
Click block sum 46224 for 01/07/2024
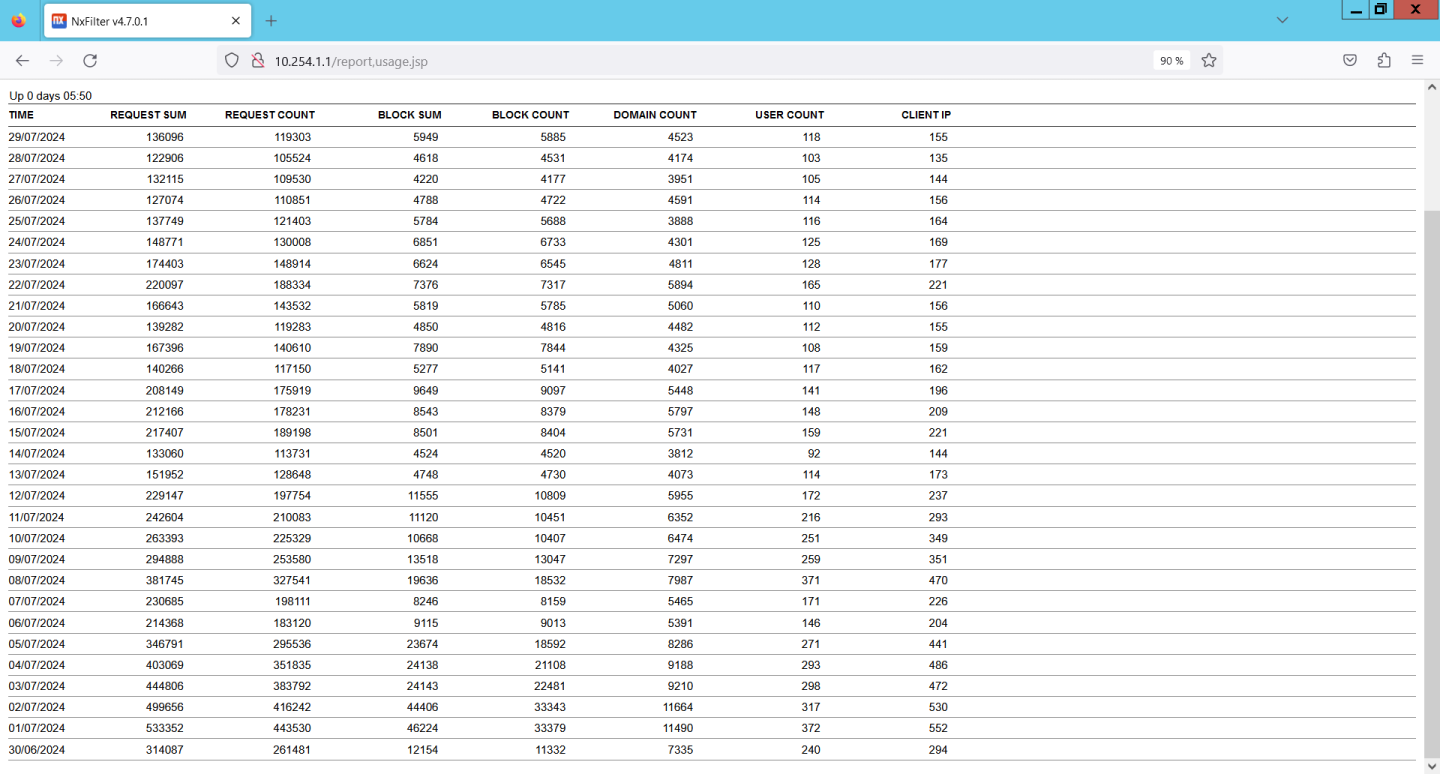422,728
